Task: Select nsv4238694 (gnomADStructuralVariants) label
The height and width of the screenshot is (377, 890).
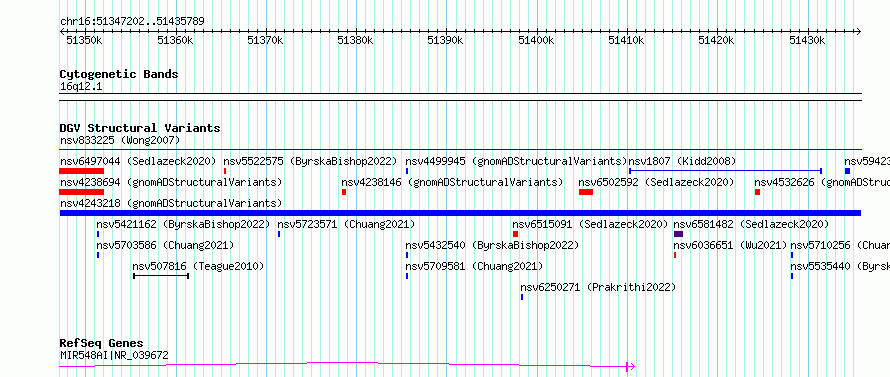Action: point(171,182)
